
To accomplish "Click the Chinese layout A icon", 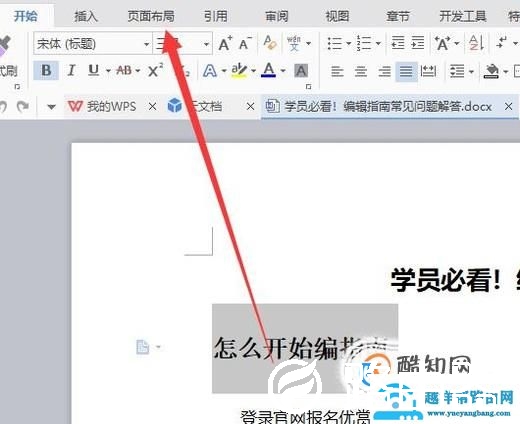I will point(442,43).
